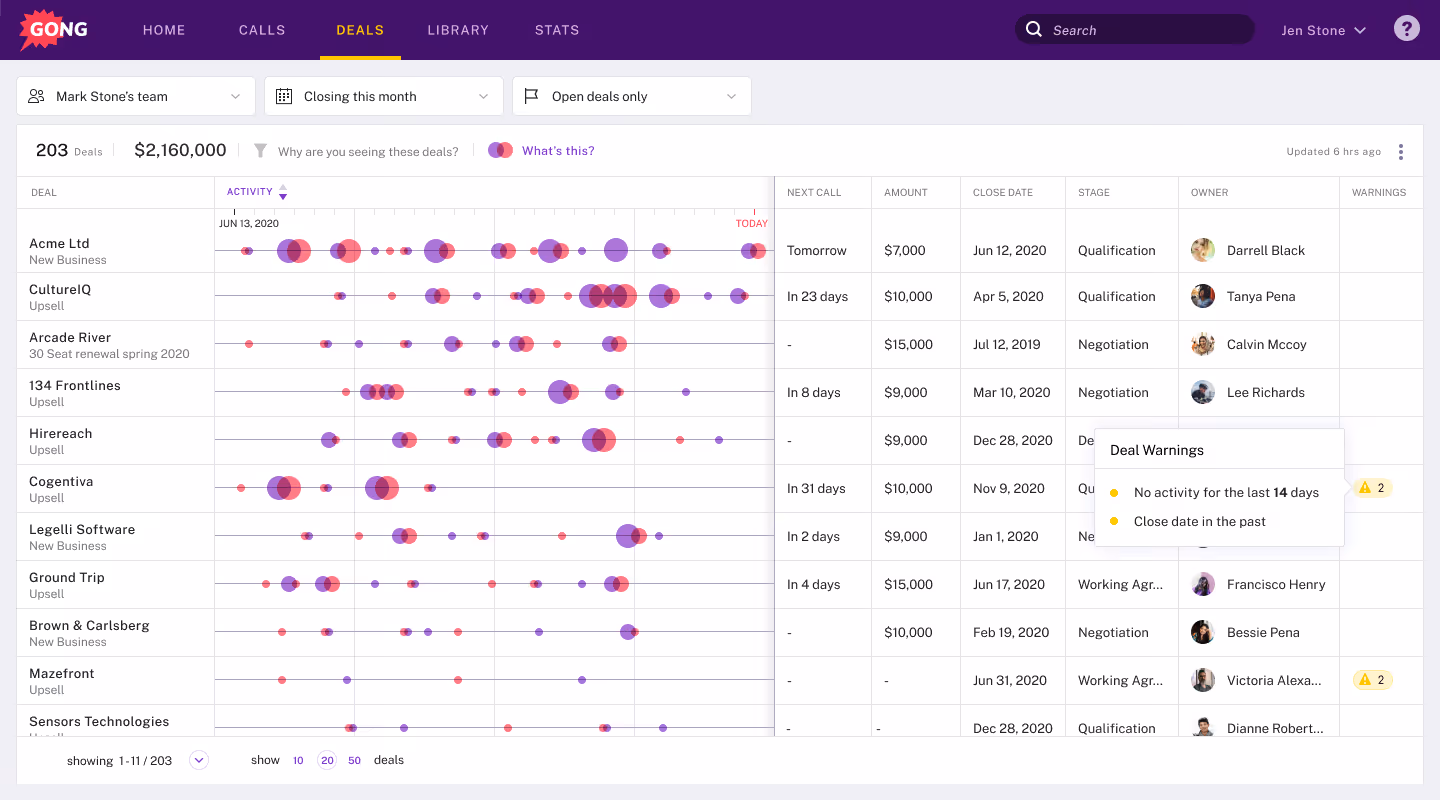Click the filter icon beside 'Why are you seeing these deals?'

260,151
